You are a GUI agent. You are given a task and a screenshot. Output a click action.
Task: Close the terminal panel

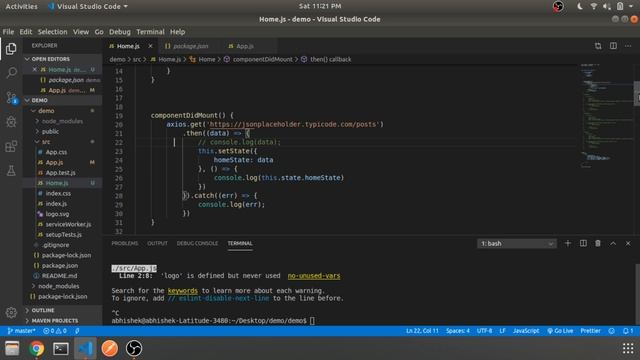[x=628, y=243]
